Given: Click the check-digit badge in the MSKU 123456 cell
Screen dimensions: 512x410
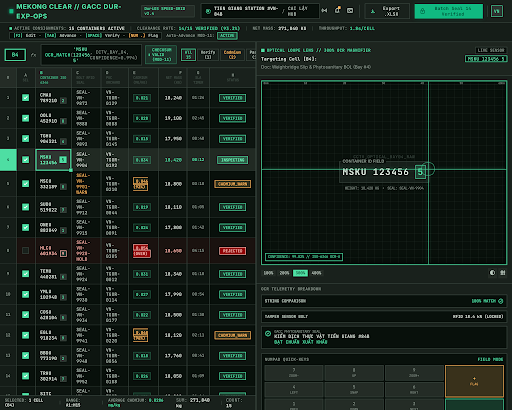Looking at the screenshot, I should [x=63, y=160].
